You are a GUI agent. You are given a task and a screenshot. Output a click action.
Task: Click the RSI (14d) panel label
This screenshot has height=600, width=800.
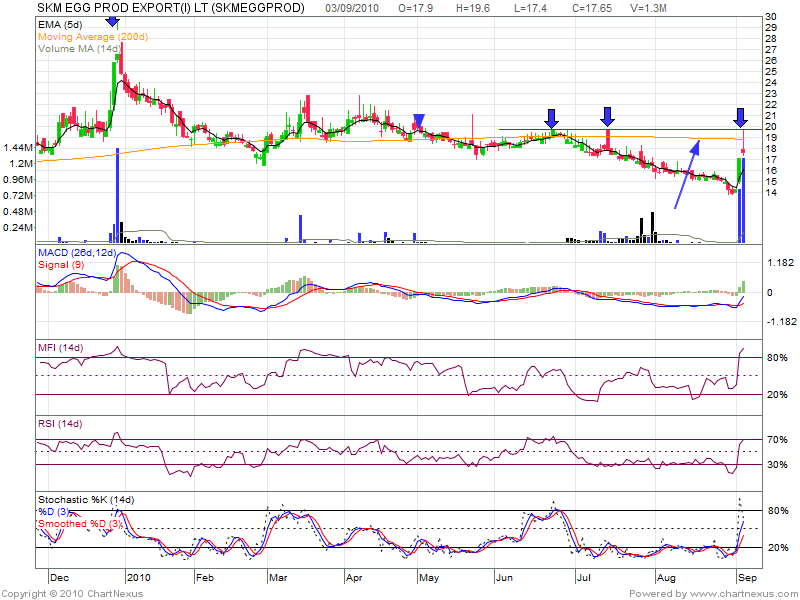[x=61, y=424]
